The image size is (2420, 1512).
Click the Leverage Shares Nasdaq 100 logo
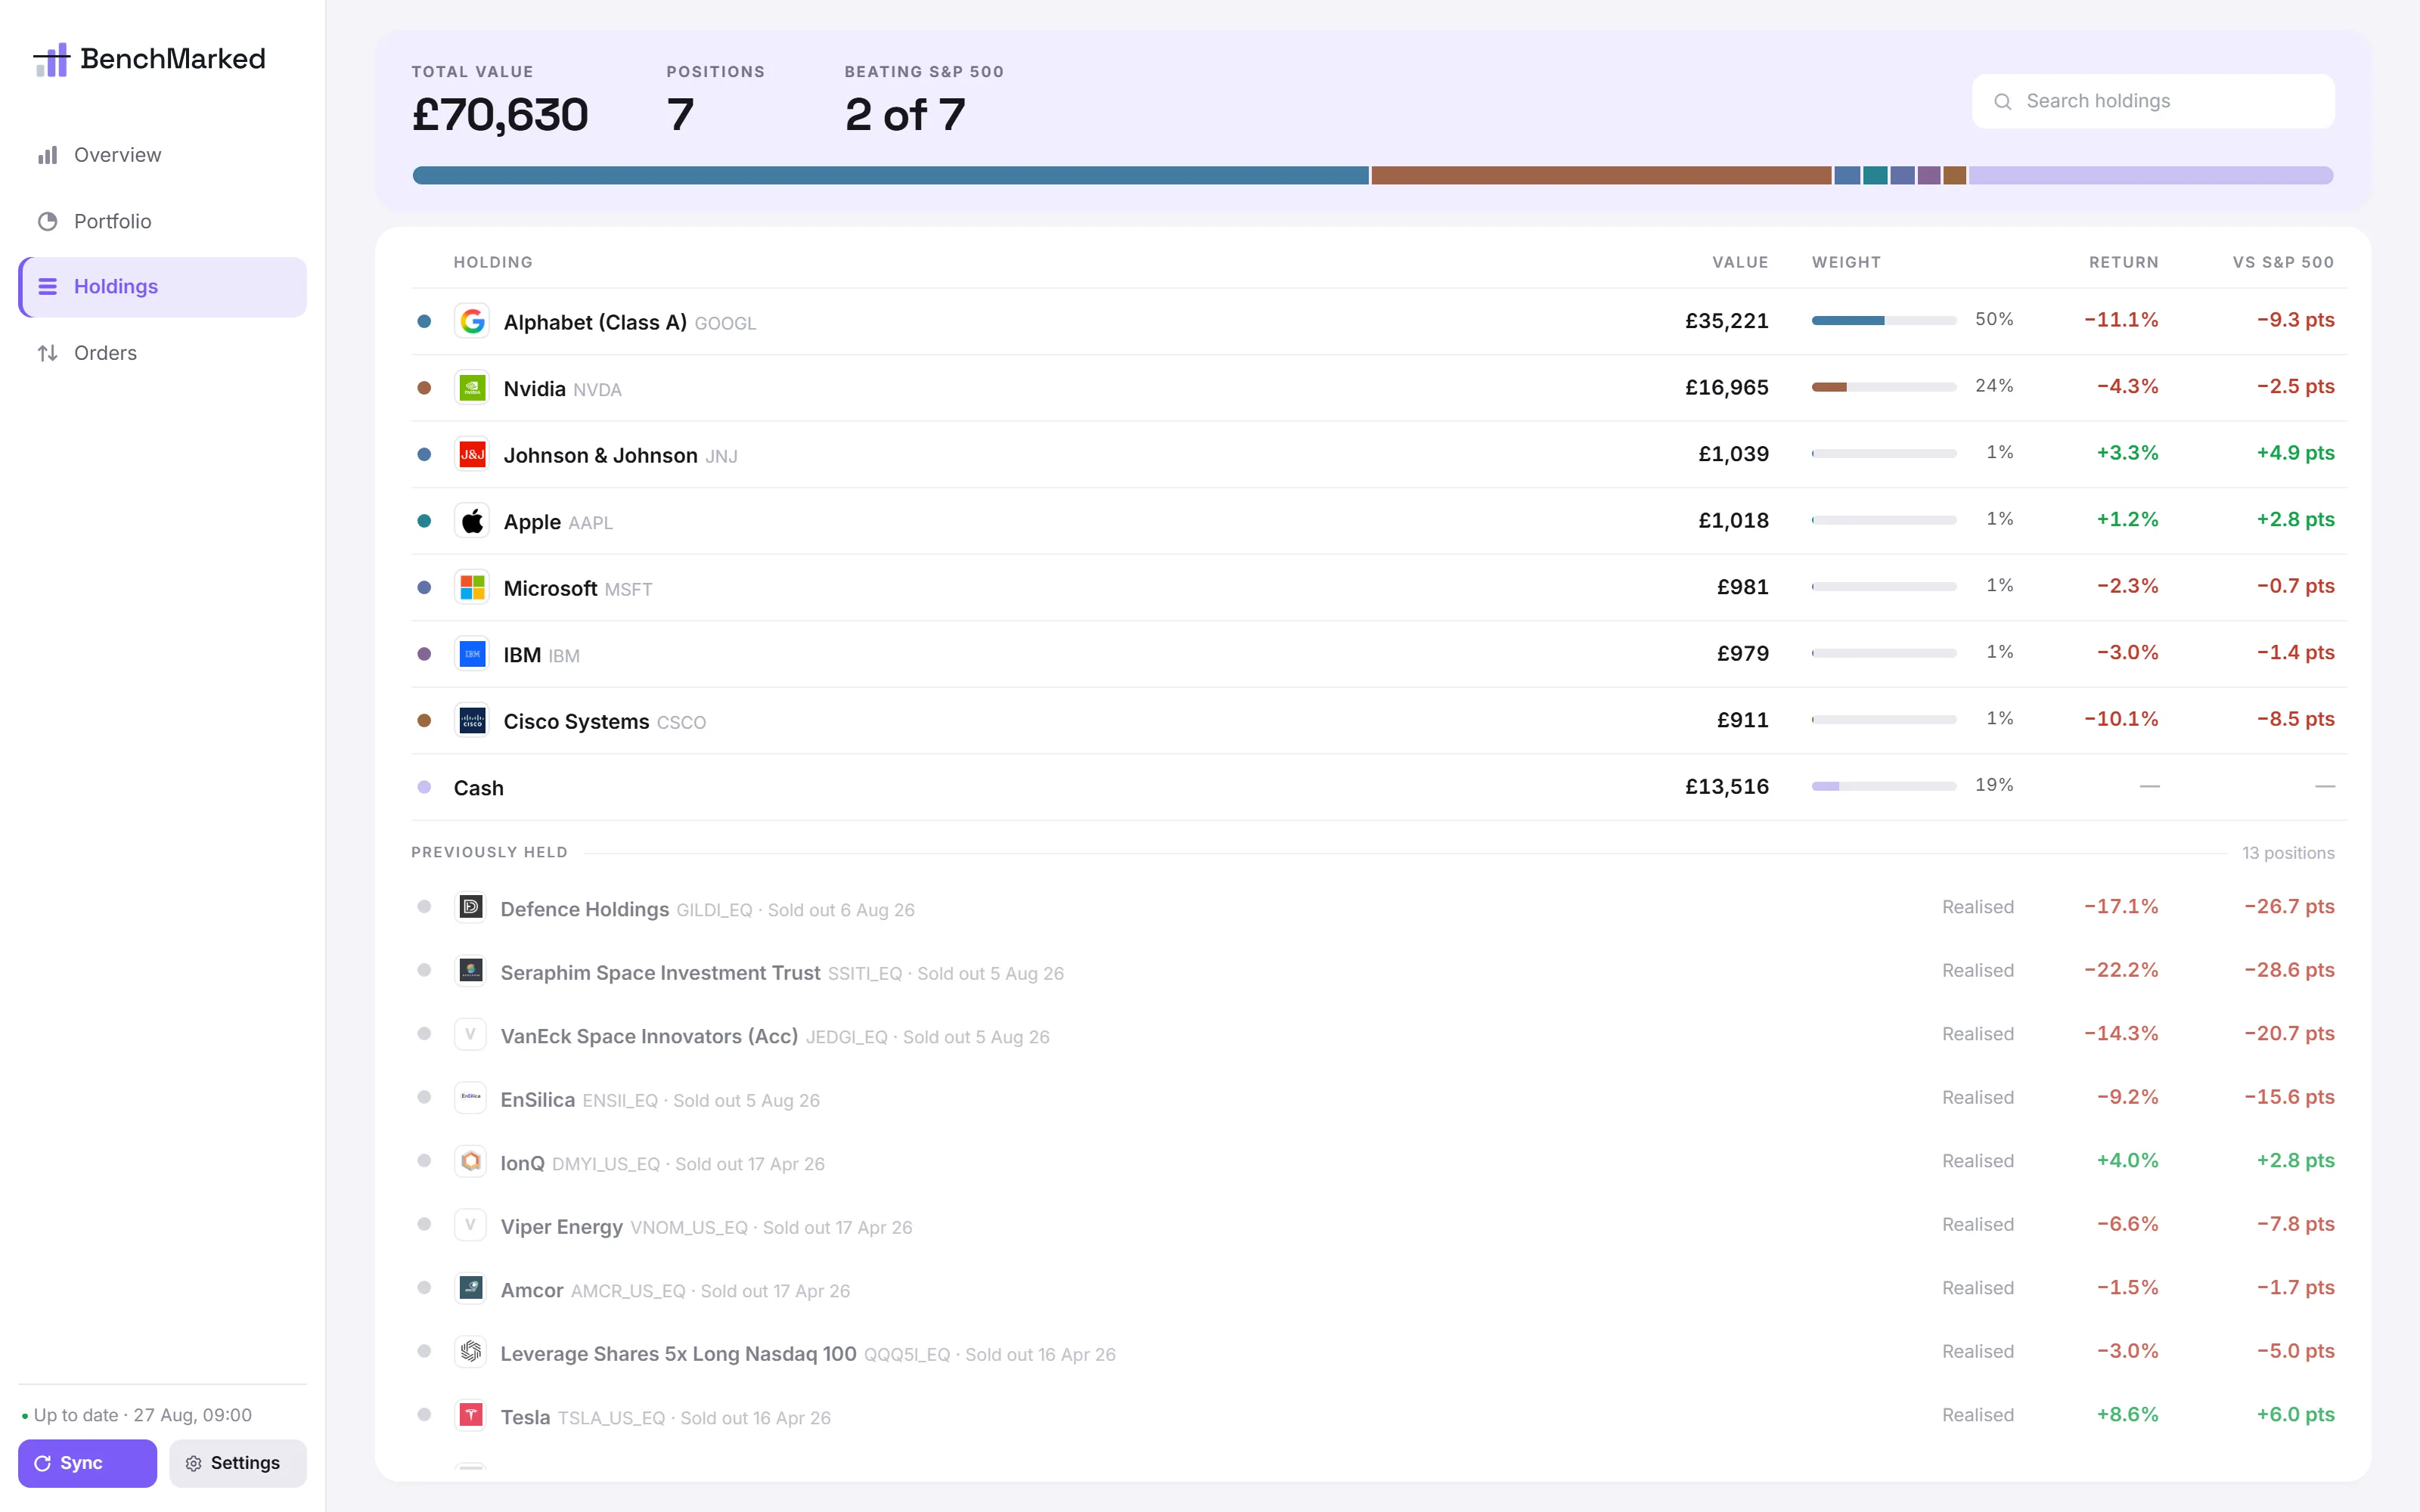click(471, 1351)
